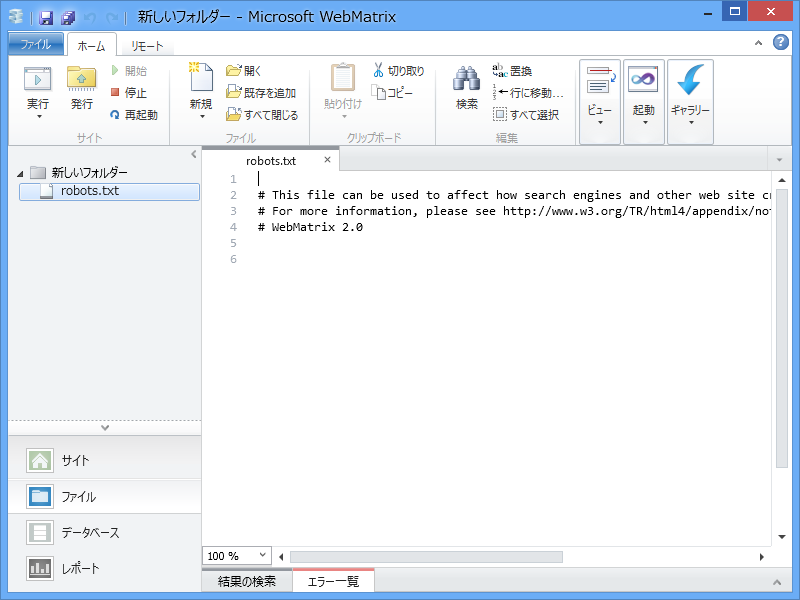Open the Gallery (ギャラリー) icon

click(x=690, y=81)
